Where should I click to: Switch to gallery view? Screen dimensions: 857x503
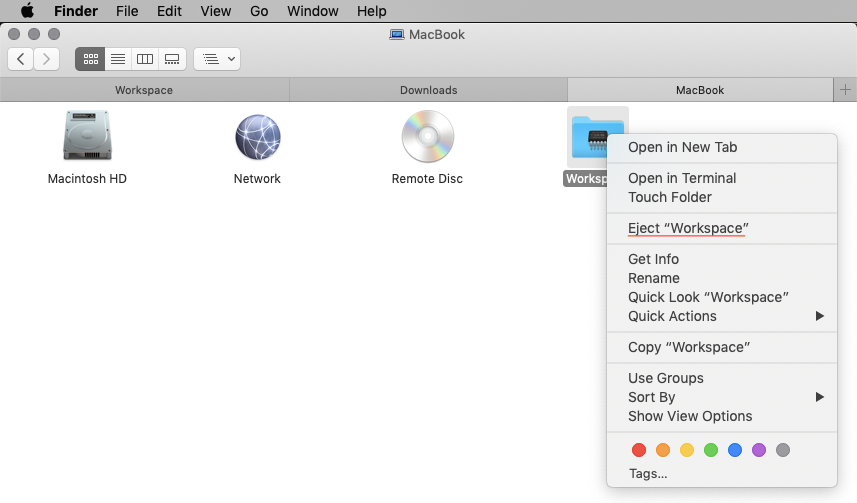[x=172, y=59]
